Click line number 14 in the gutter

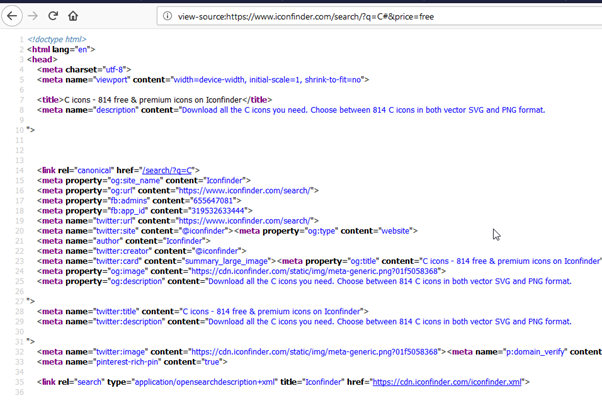[x=20, y=170]
